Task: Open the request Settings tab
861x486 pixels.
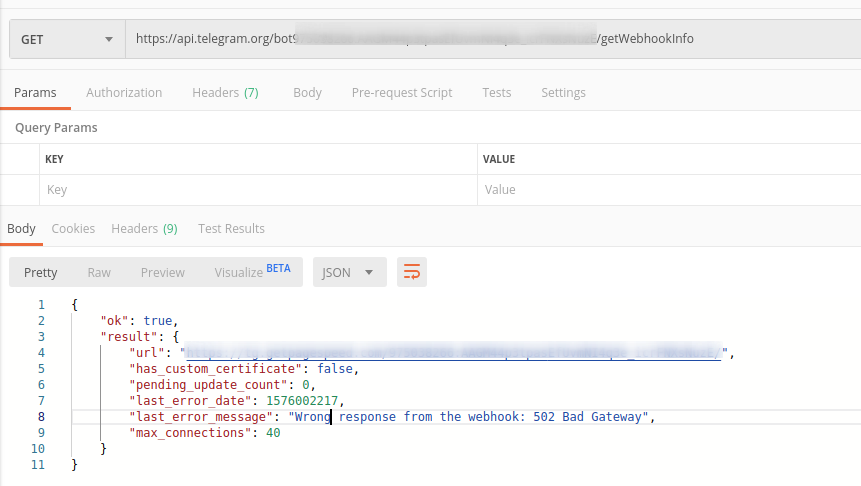Action: (x=563, y=92)
